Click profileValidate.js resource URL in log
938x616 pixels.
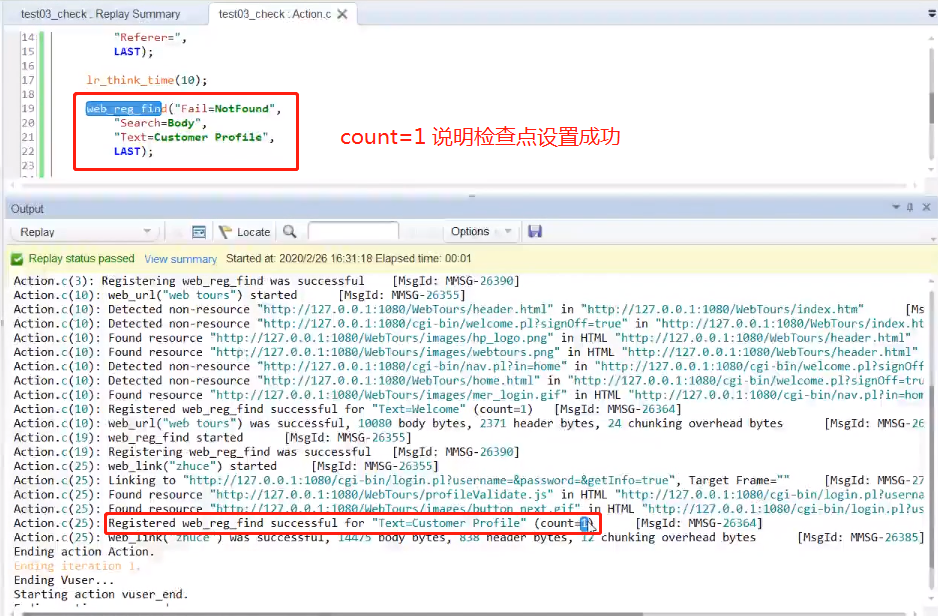[x=382, y=495]
